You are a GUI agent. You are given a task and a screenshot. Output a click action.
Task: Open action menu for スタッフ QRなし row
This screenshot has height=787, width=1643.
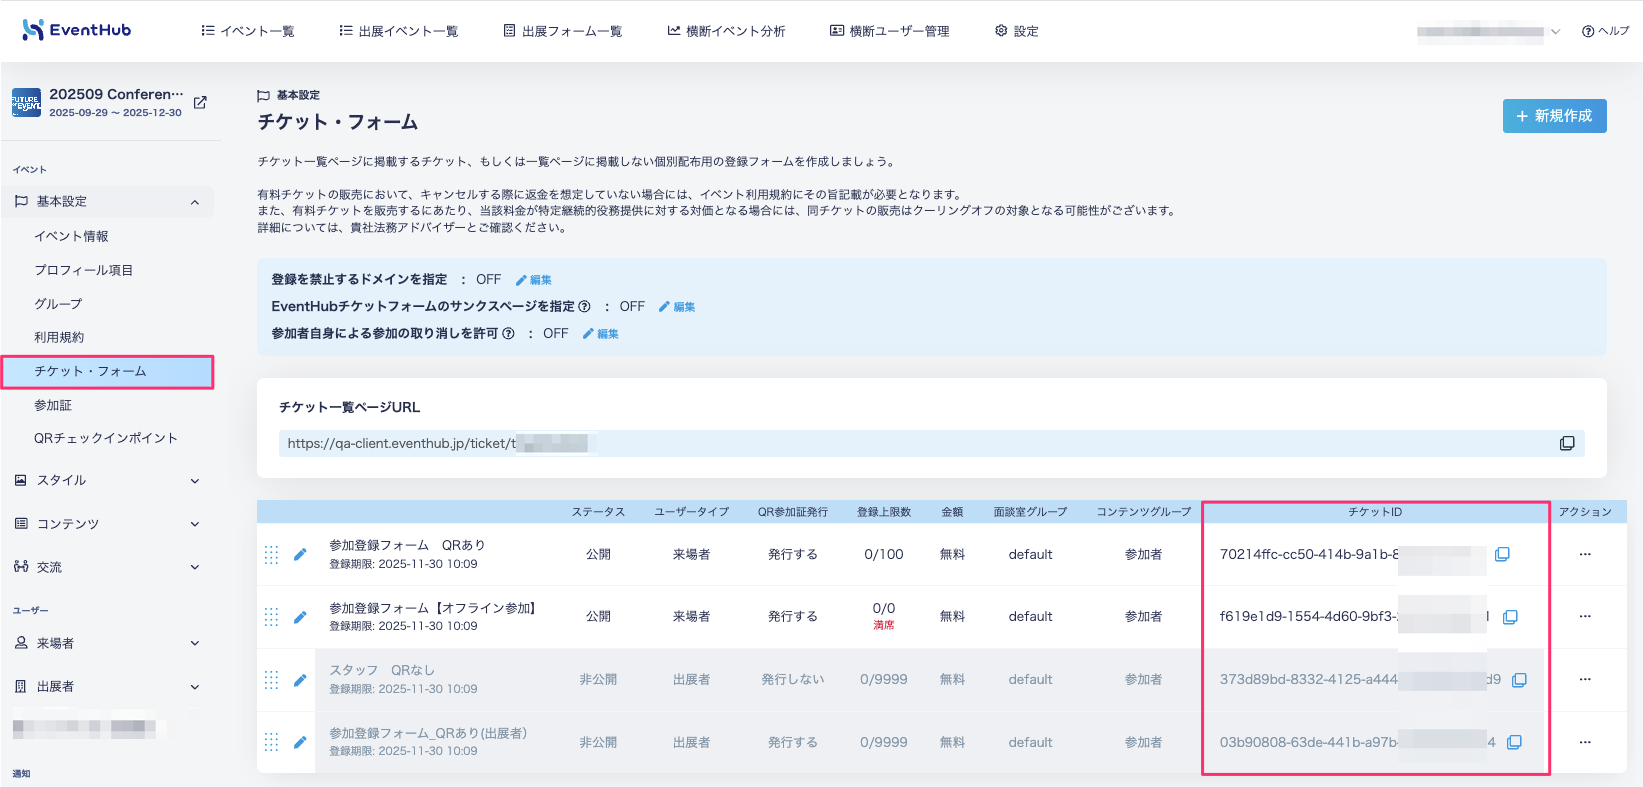1585,680
